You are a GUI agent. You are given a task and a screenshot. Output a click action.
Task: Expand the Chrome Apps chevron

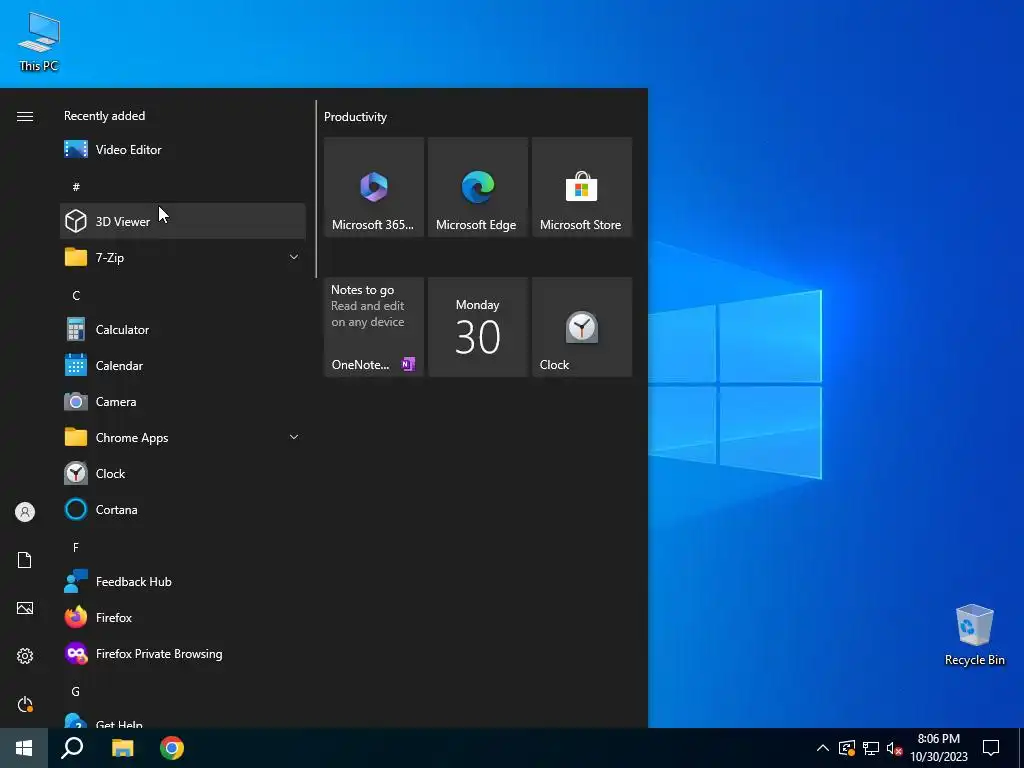294,438
